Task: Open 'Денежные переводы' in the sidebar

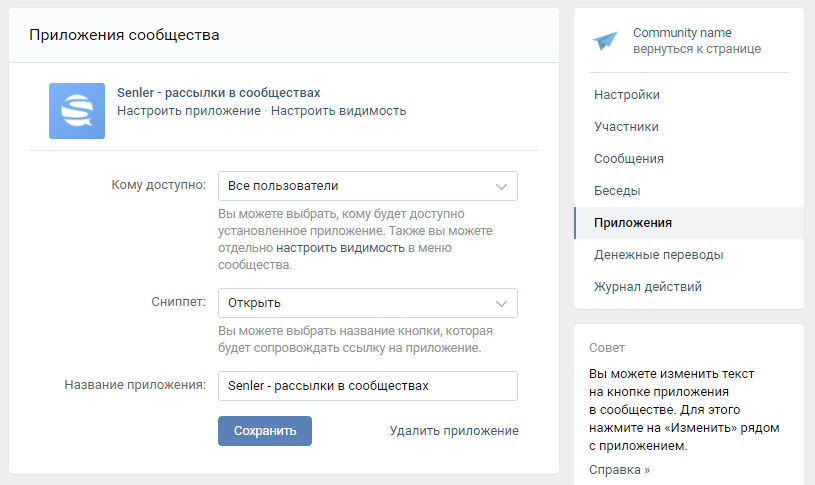Action: coord(658,255)
